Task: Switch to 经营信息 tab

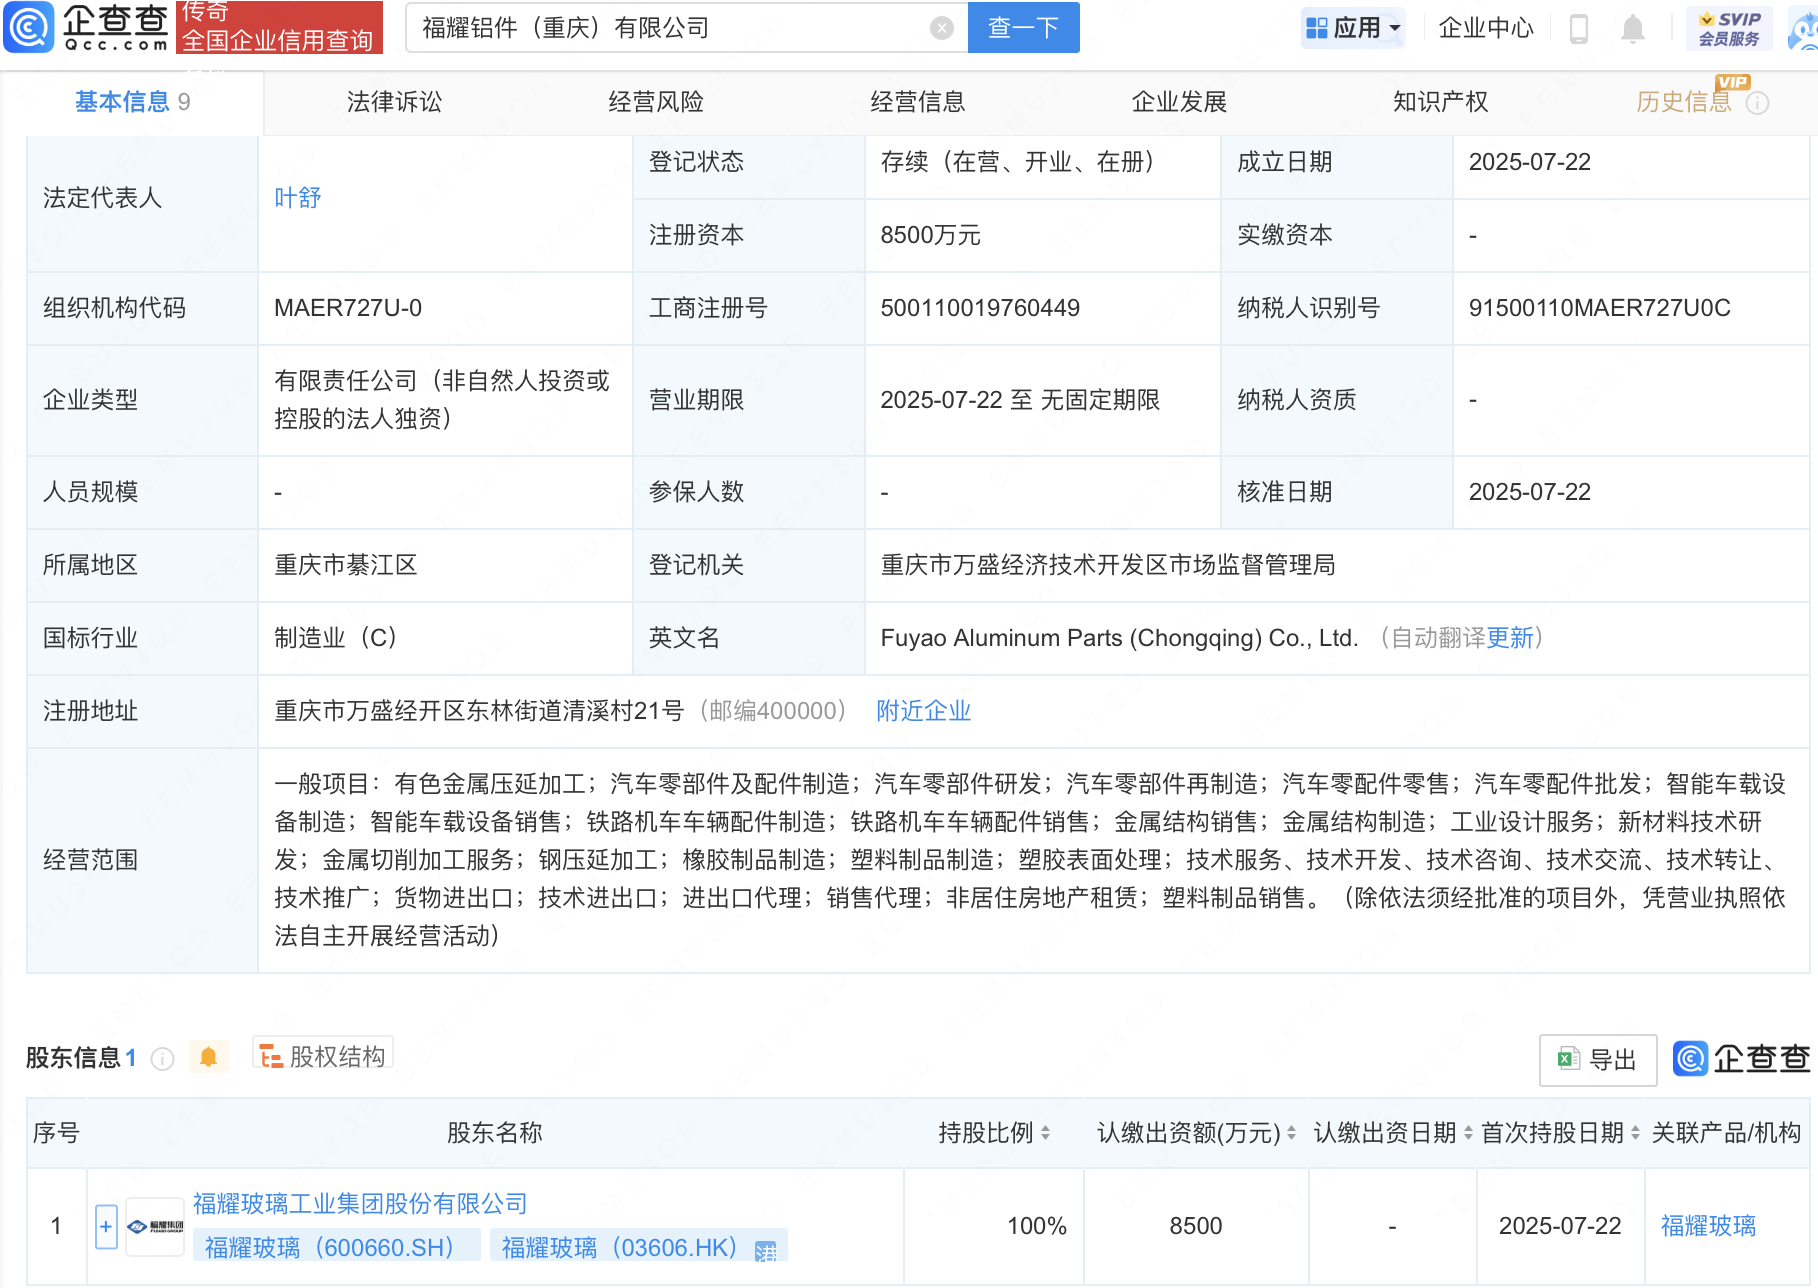Action: pos(917,102)
